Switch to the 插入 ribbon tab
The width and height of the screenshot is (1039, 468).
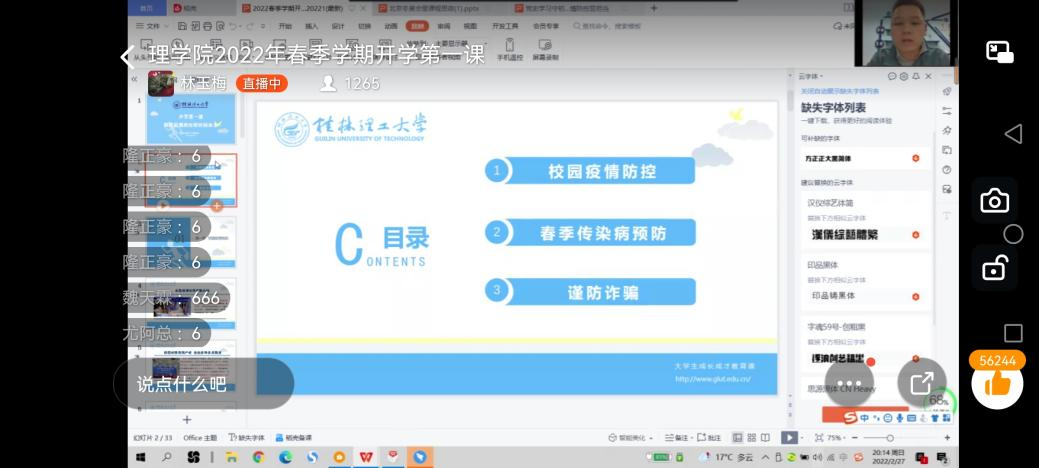click(x=311, y=26)
